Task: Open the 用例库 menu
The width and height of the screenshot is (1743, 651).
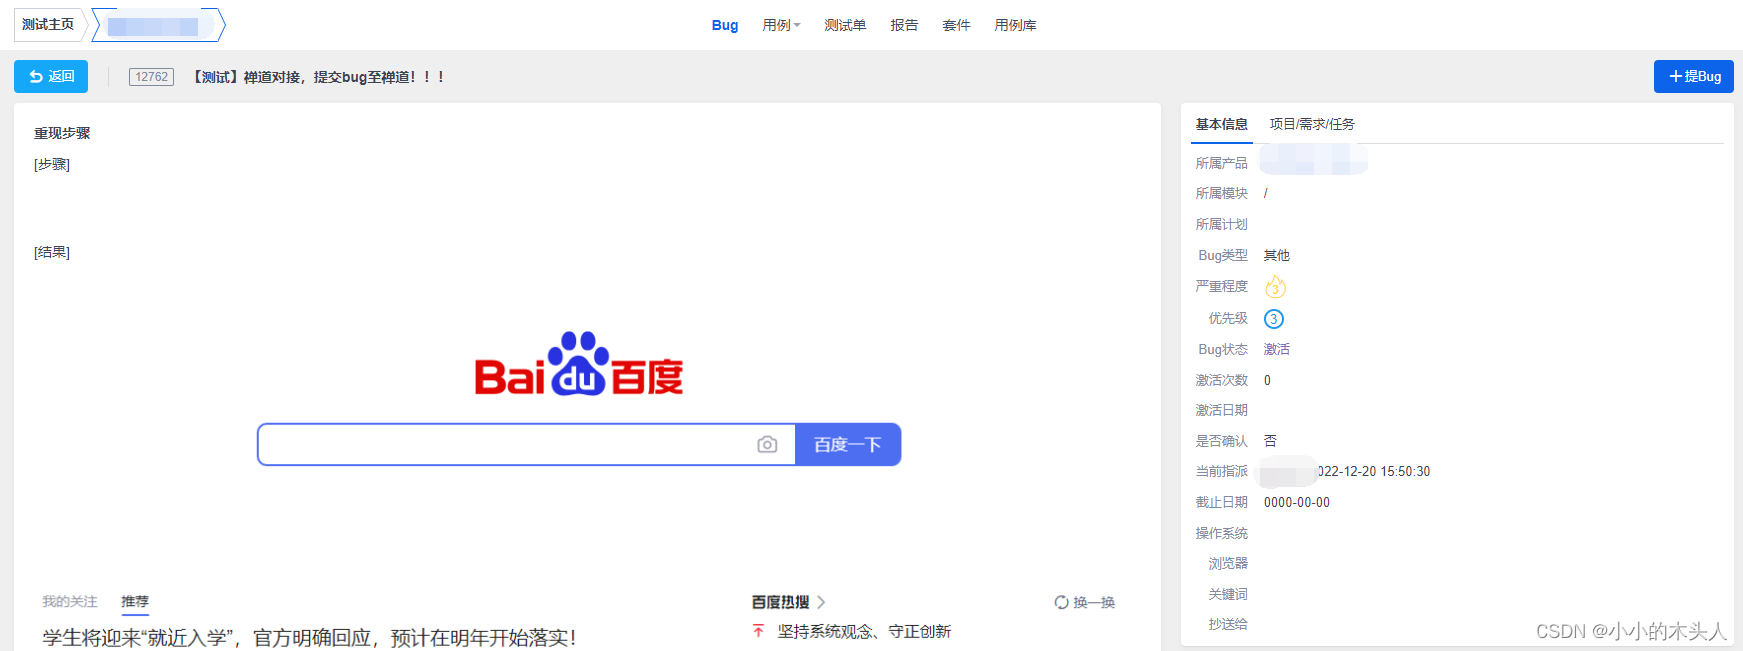Action: click(x=1015, y=25)
